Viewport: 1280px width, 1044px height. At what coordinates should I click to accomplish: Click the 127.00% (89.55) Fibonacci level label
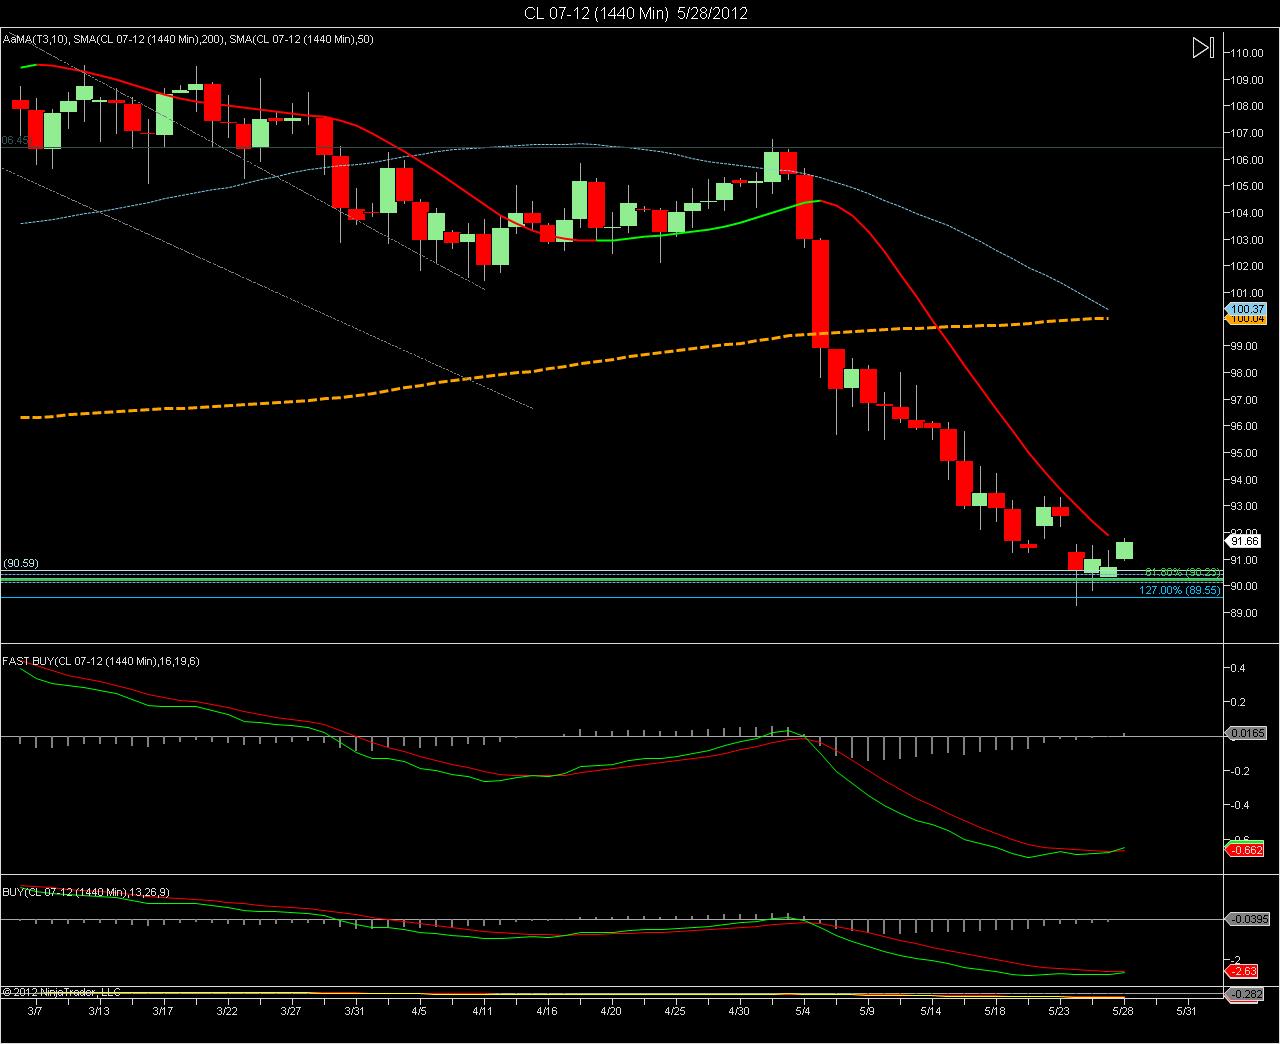tap(1180, 590)
